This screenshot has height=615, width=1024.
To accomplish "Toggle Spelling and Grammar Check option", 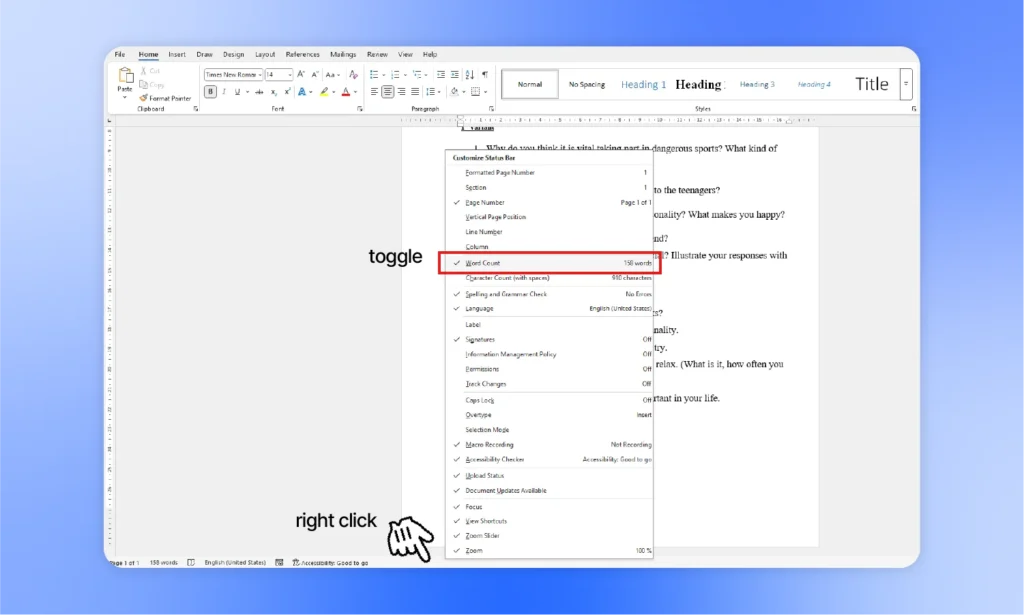I will pyautogui.click(x=549, y=294).
